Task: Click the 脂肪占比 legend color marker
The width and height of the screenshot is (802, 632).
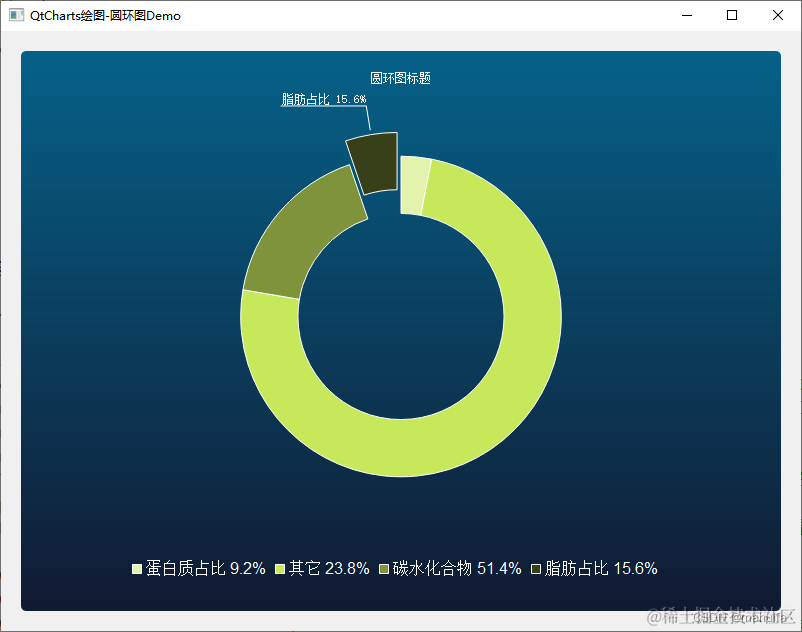Action: point(536,569)
